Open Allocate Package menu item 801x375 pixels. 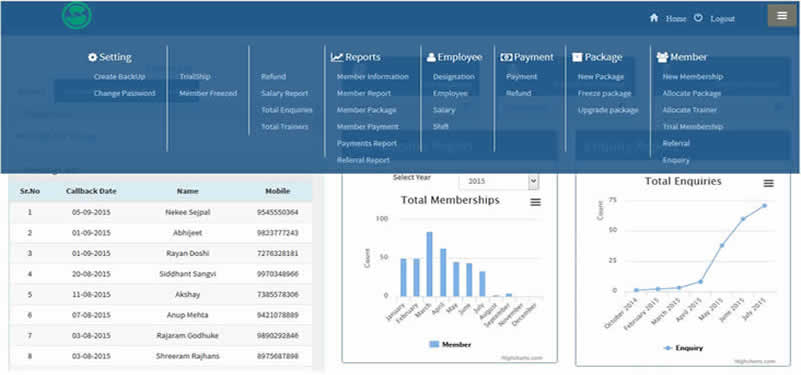[x=692, y=93]
